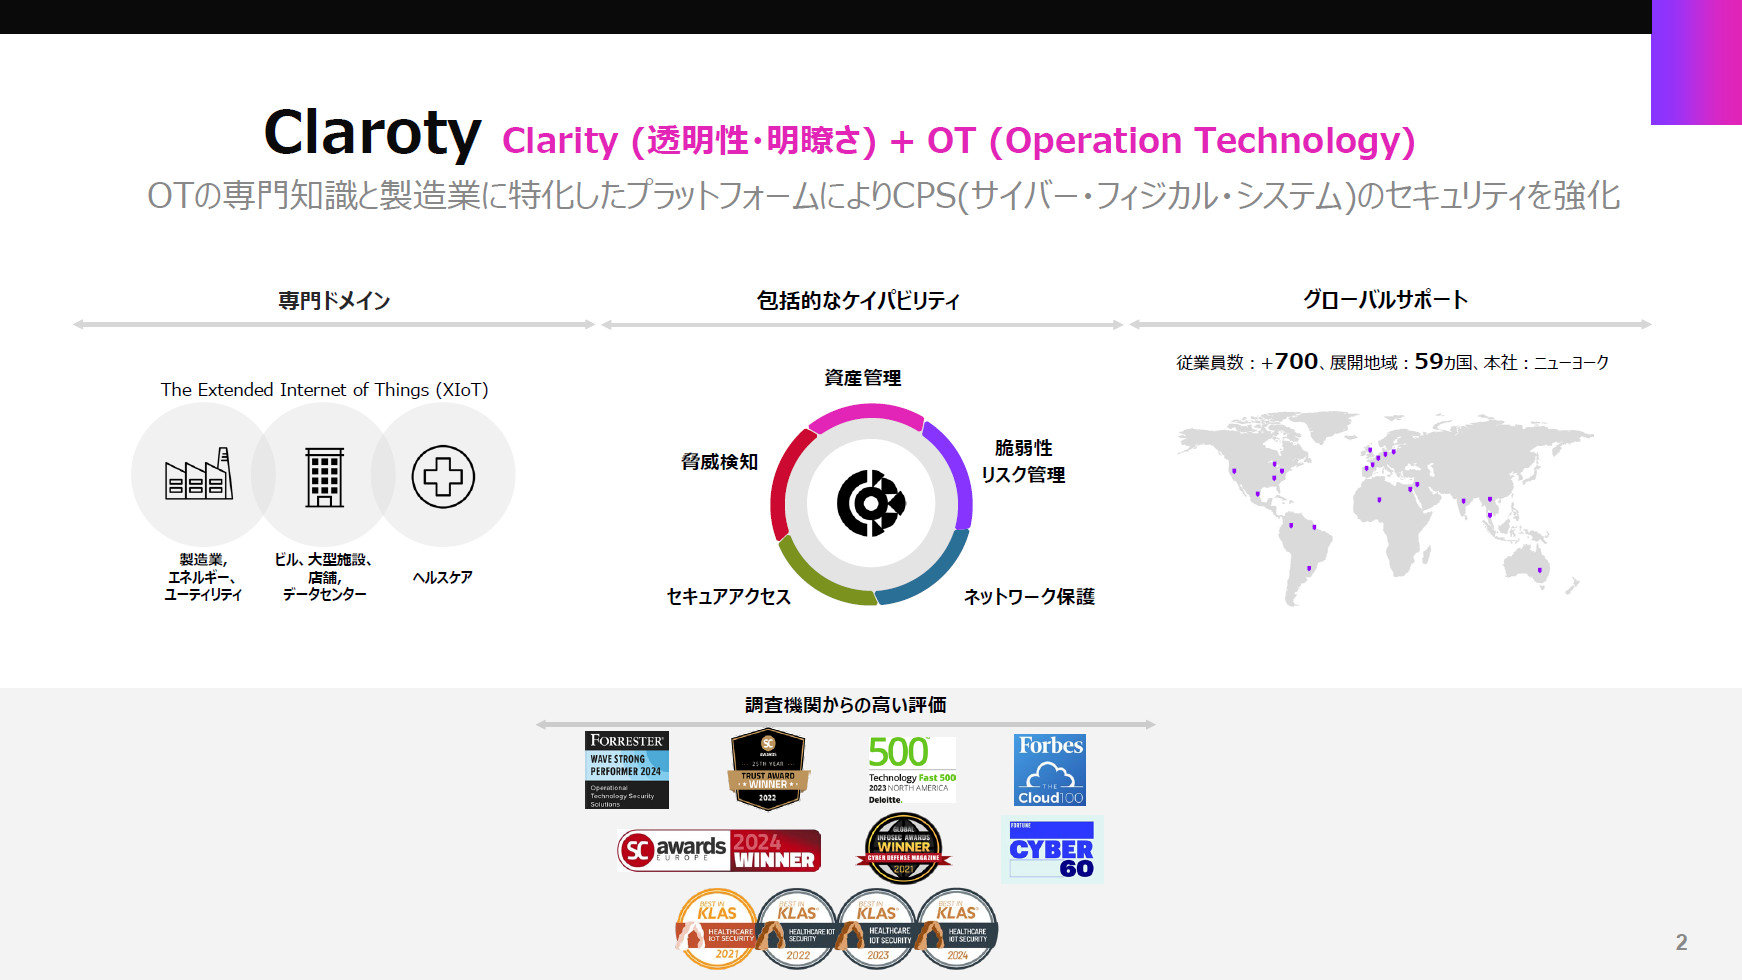Select the KLAS 2024 Healthcare IoT badge
Screen dimensions: 1742x980
[957, 929]
